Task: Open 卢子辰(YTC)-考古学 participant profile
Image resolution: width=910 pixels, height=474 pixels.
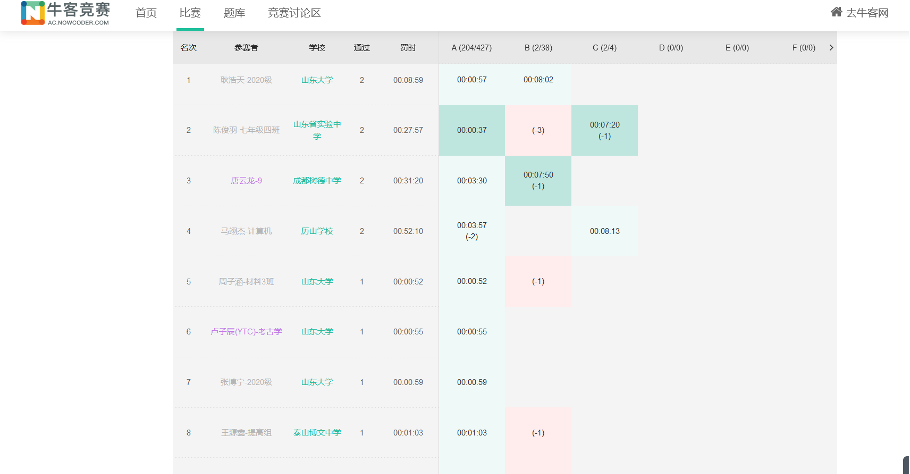Action: coord(246,332)
